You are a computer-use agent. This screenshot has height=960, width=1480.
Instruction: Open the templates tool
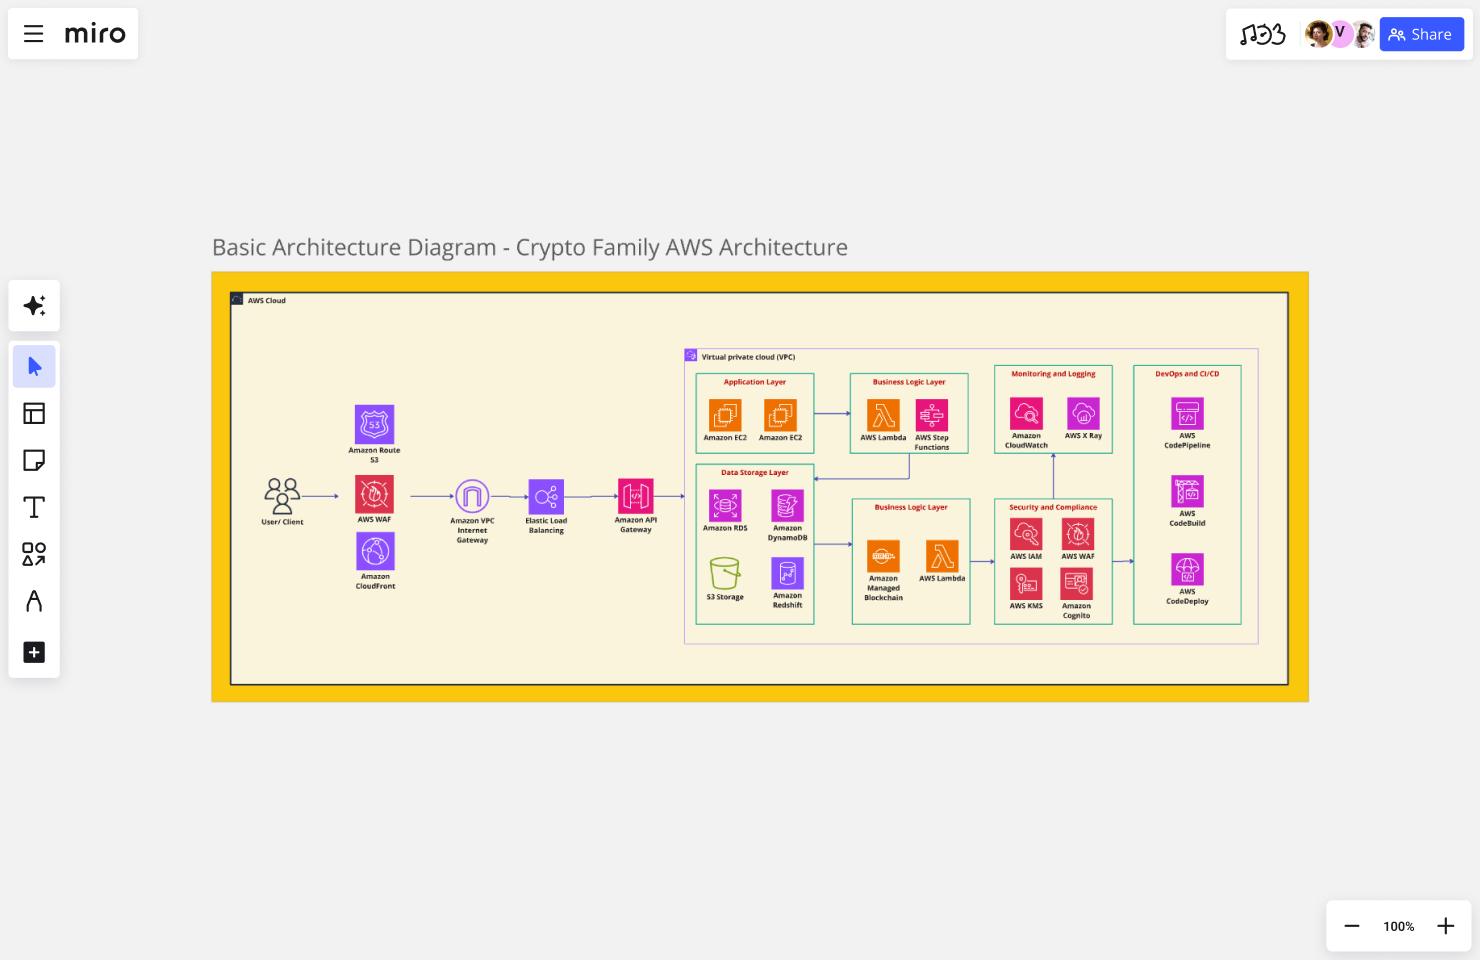[x=34, y=413]
